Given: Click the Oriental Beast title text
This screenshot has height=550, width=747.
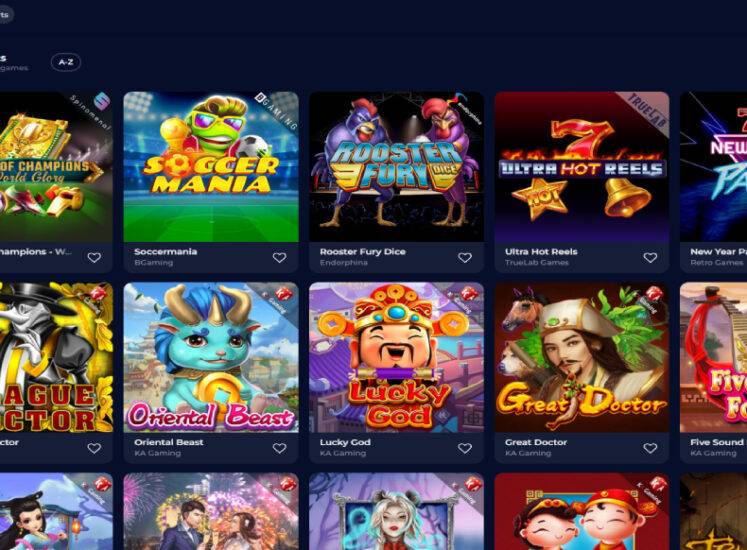Looking at the screenshot, I should [x=169, y=442].
